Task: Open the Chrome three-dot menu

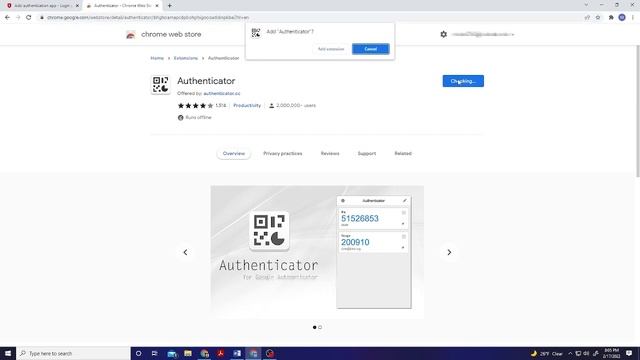Action: [x=633, y=18]
